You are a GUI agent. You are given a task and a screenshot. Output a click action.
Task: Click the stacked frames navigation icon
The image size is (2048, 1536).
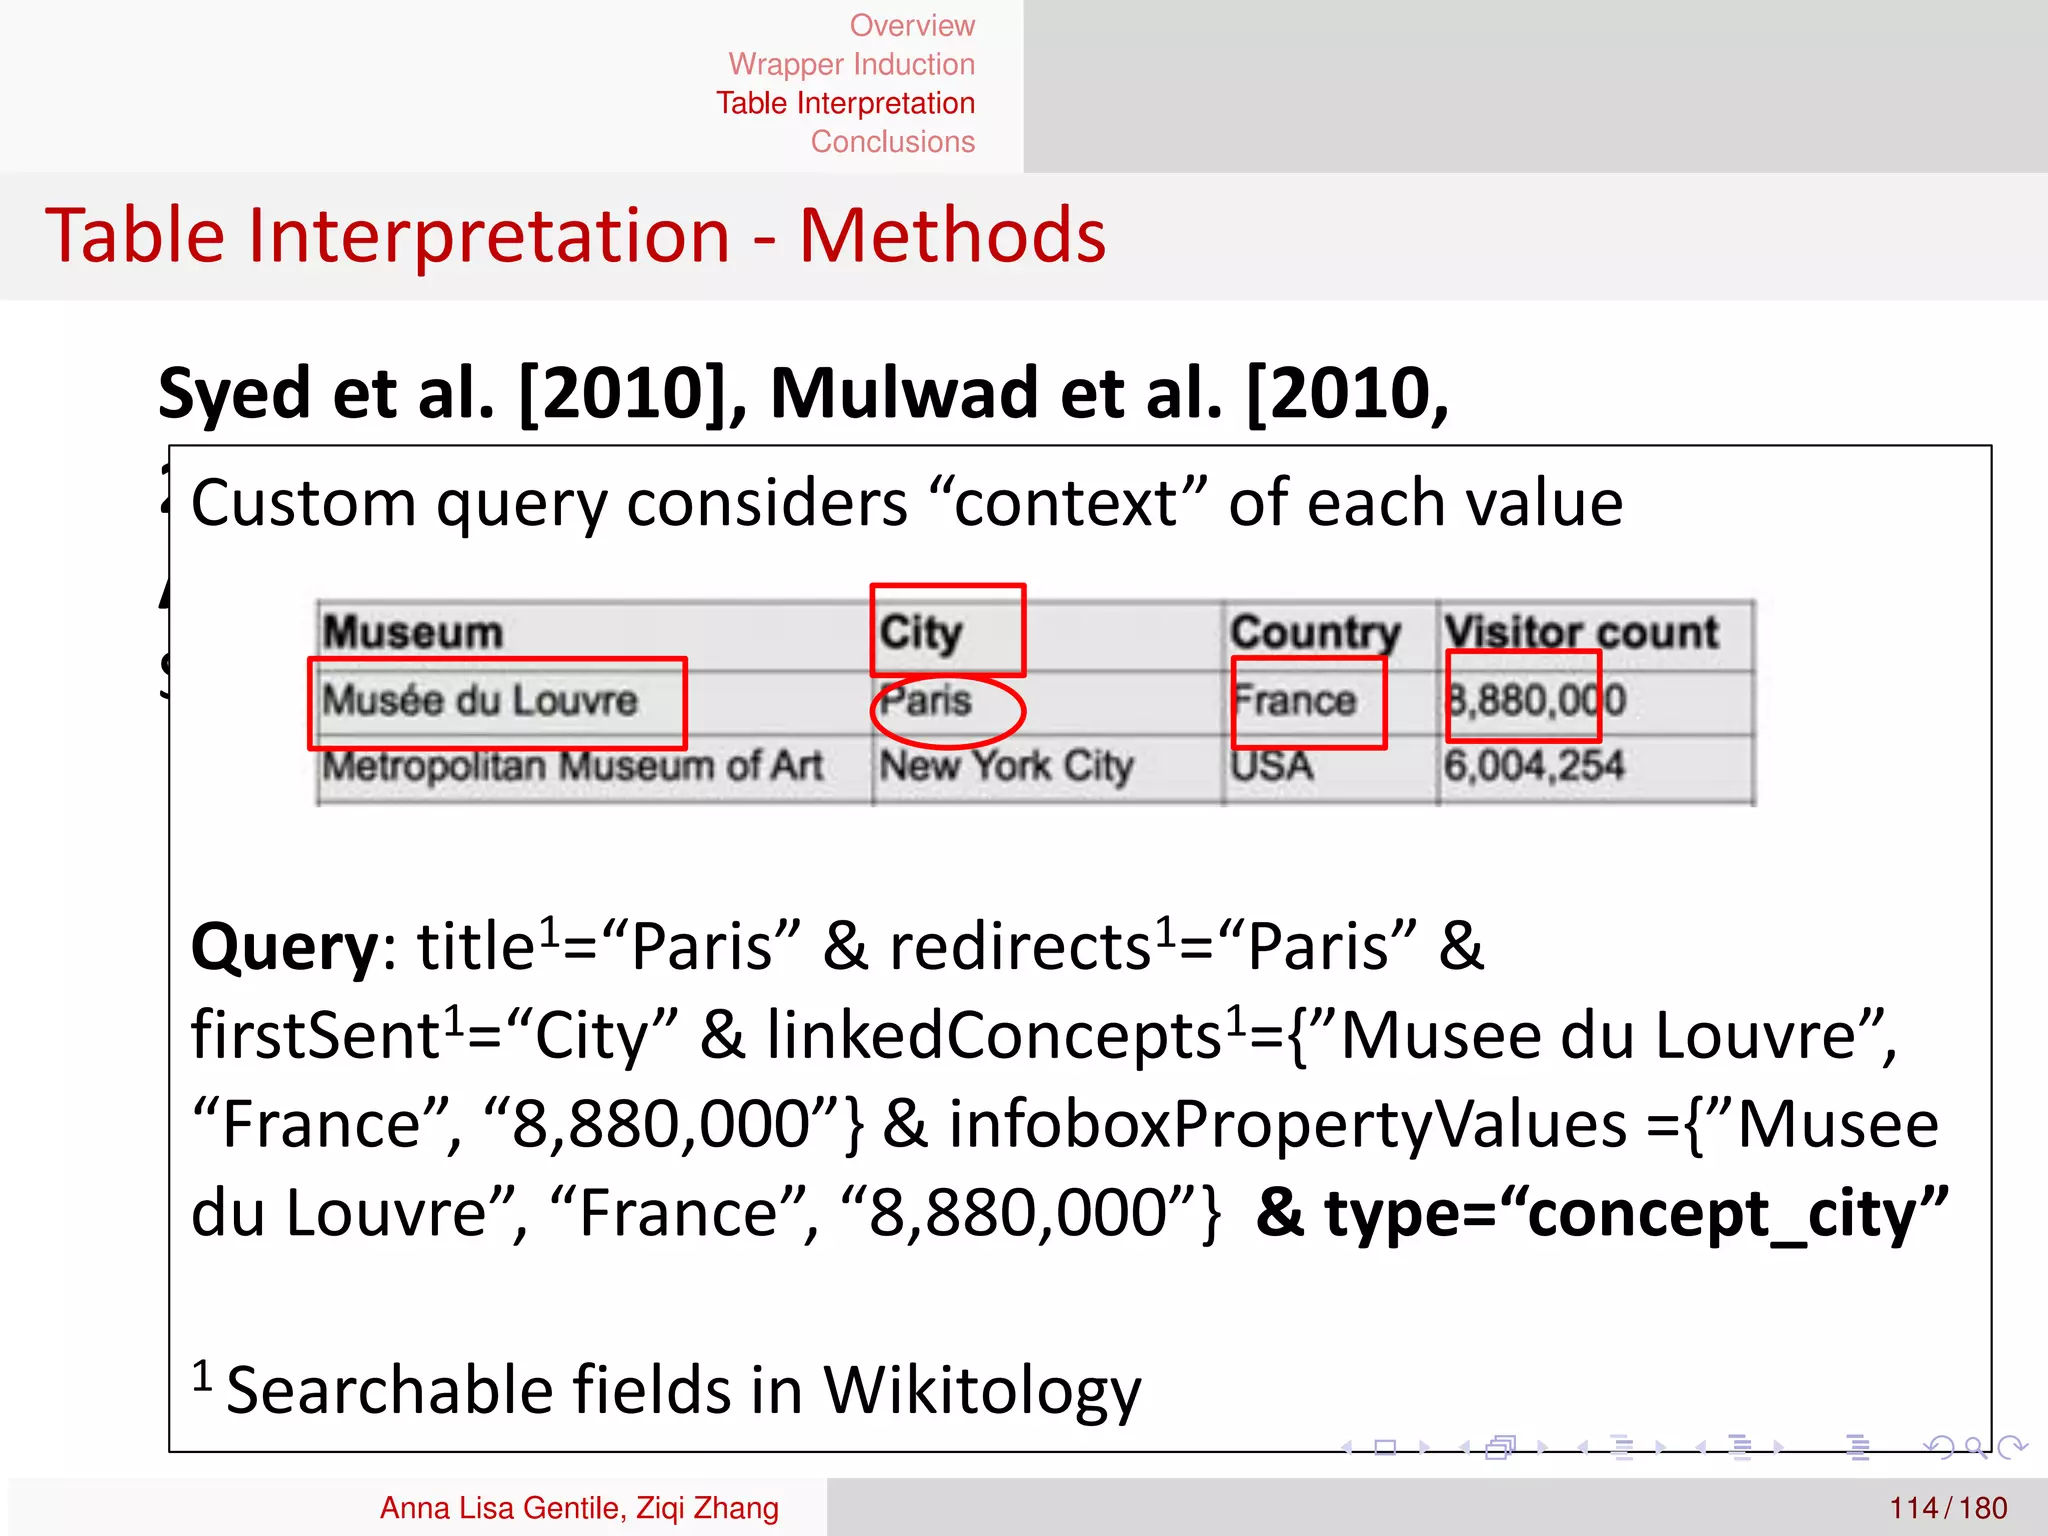1501,1447
